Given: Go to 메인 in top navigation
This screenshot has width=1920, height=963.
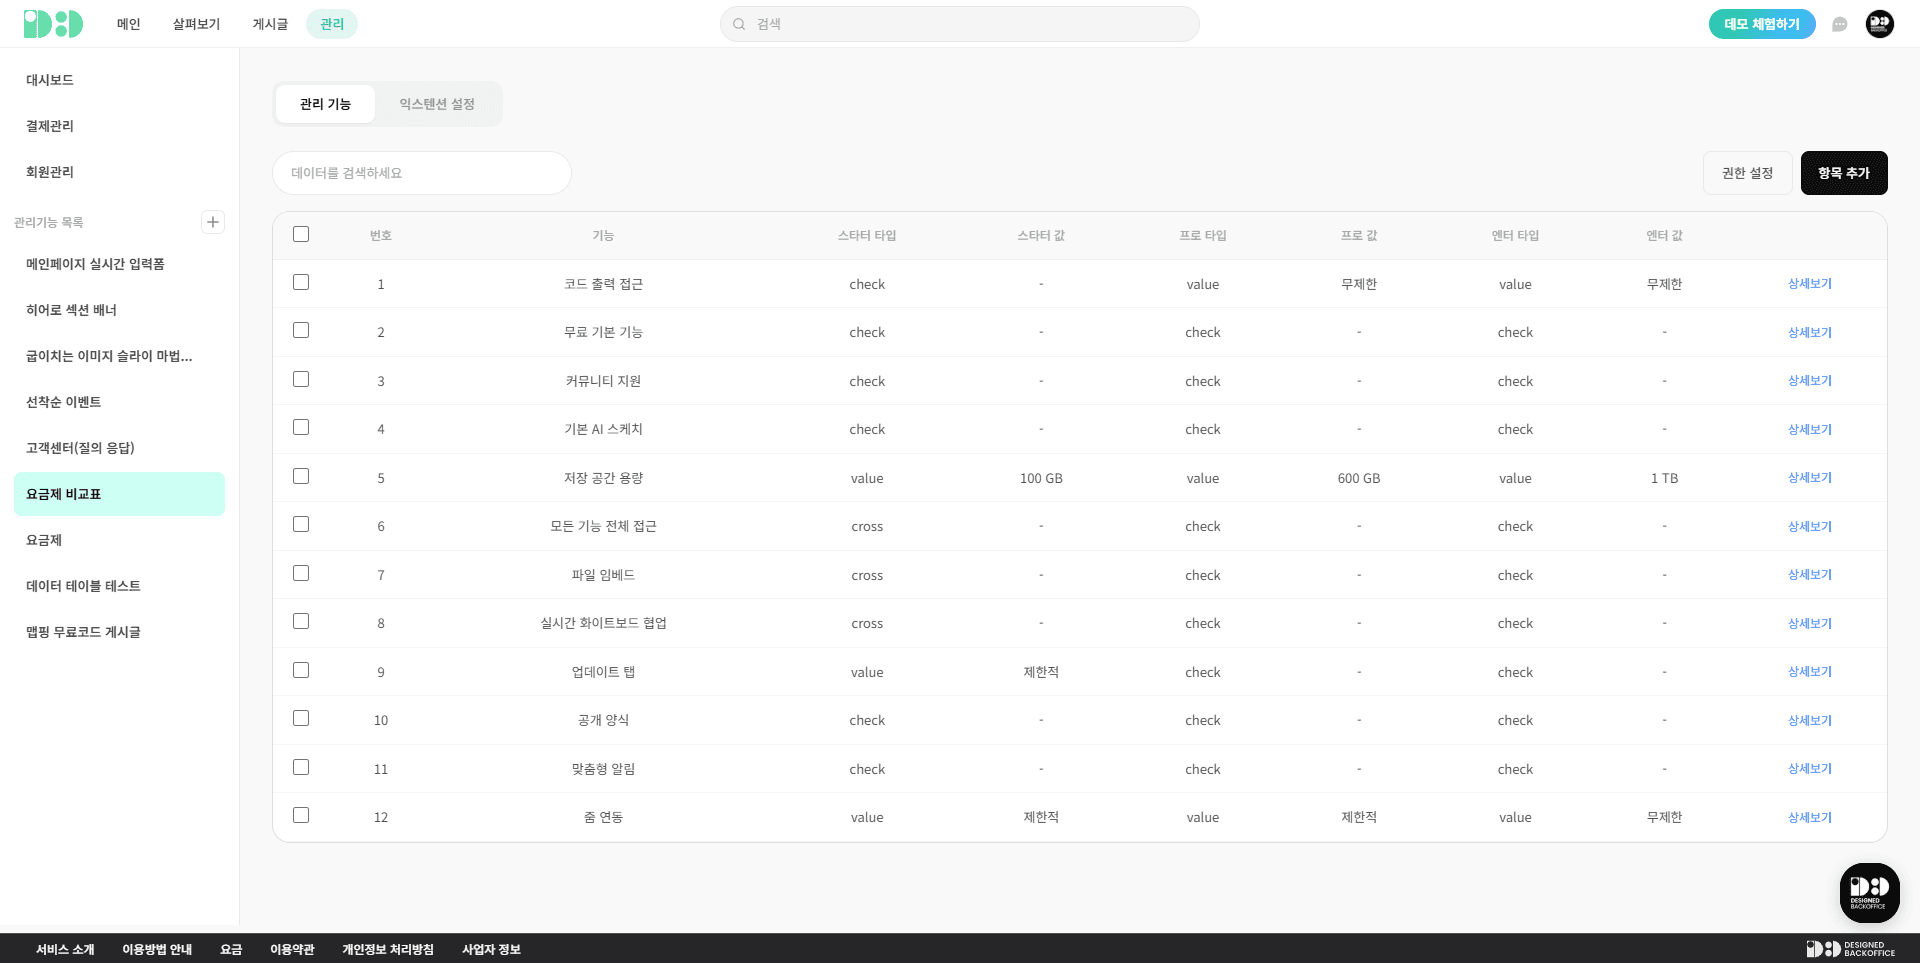Looking at the screenshot, I should click(x=129, y=24).
